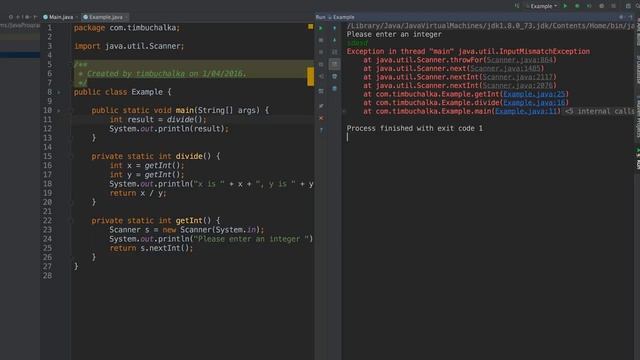Viewport: 640px width, 360px height.
Task: Click 'import java.util.Scanner;' statement
Action: point(129,46)
